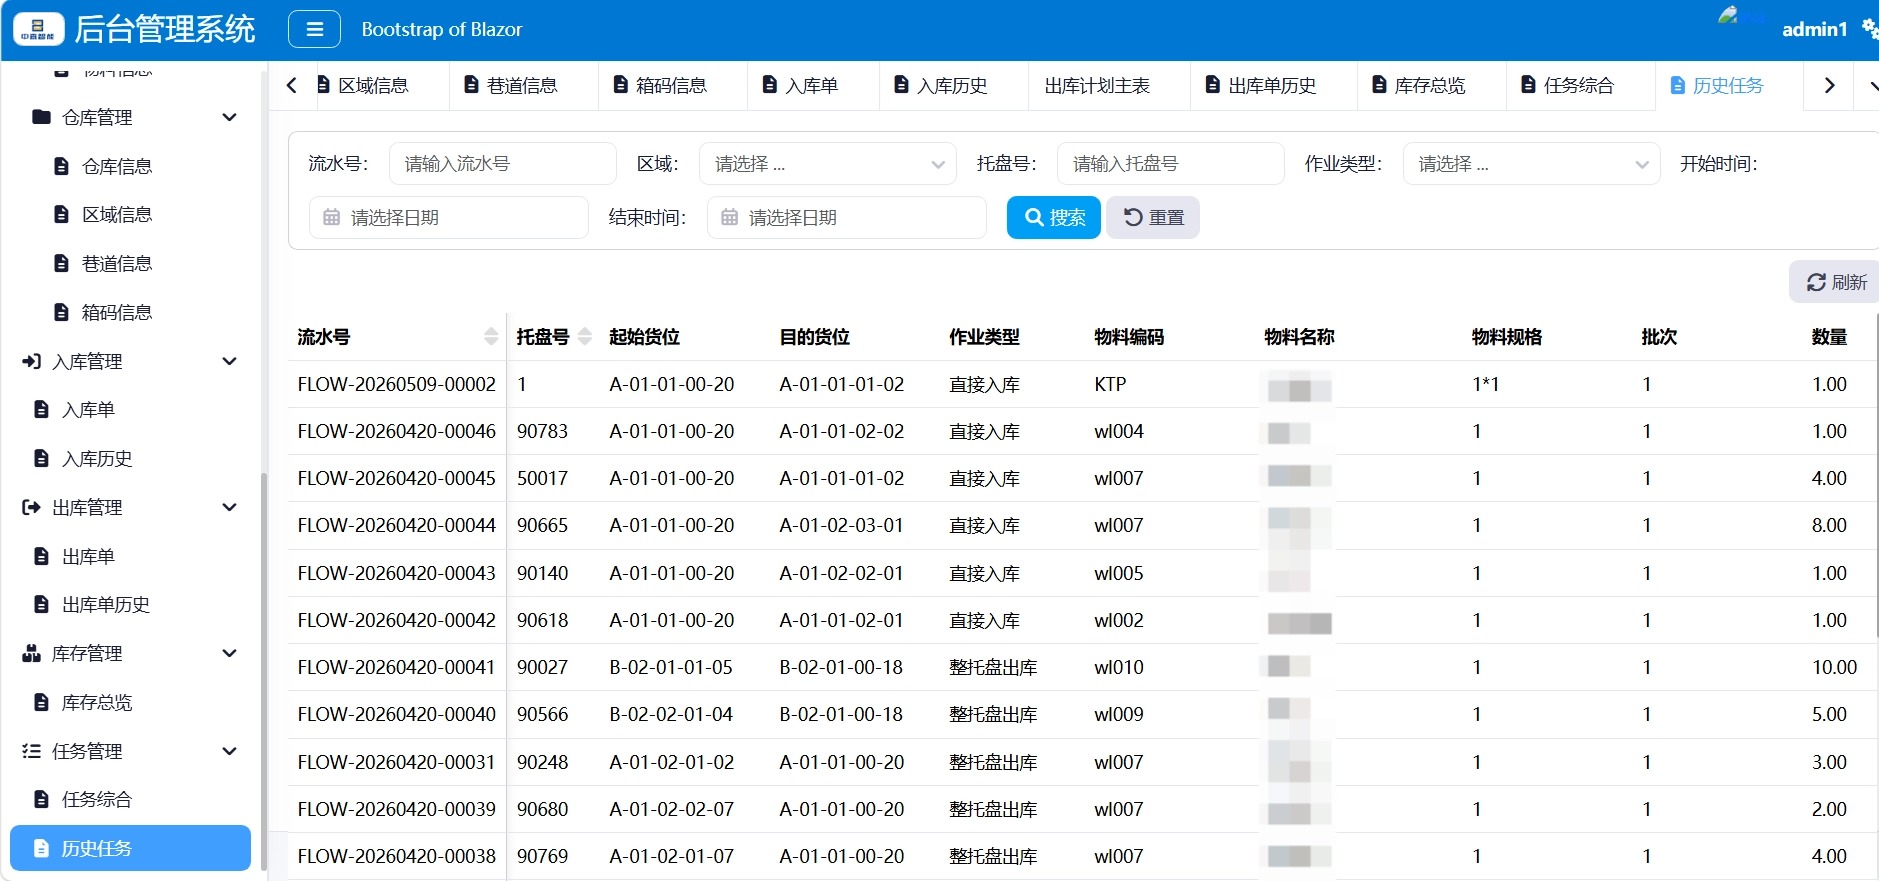
Task: Click the 搜索 button
Action: coord(1054,217)
